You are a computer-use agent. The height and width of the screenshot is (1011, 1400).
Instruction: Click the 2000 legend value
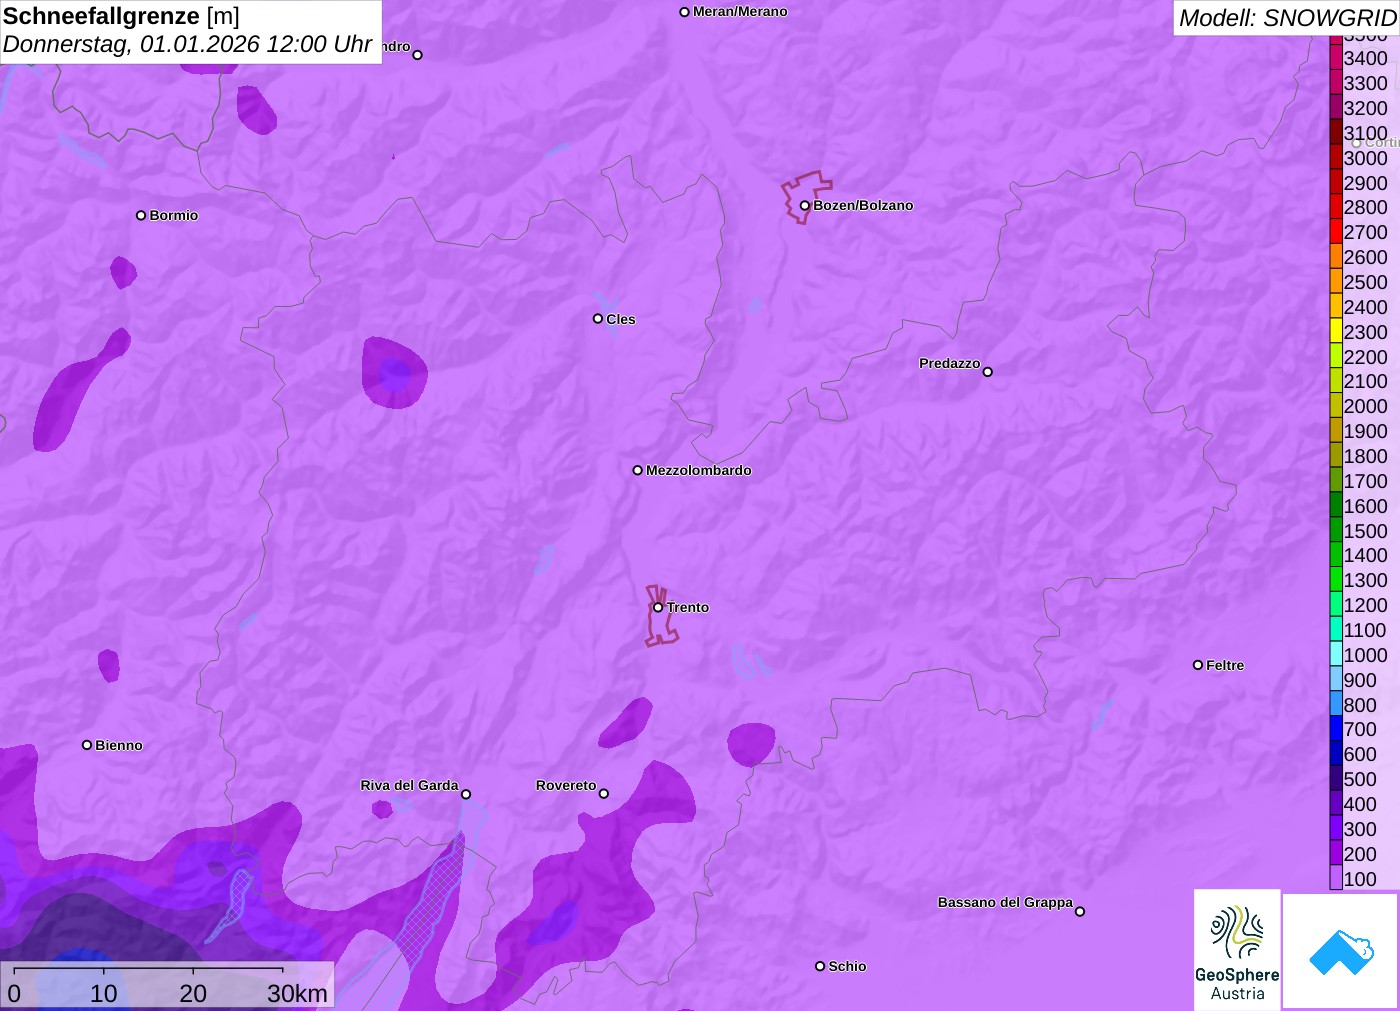coord(1365,406)
